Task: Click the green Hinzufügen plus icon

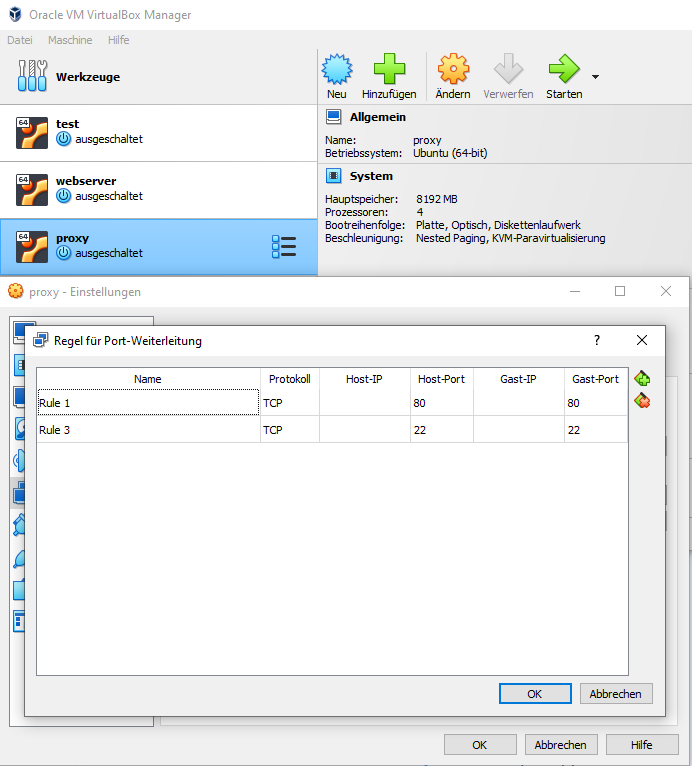Action: pyautogui.click(x=389, y=69)
